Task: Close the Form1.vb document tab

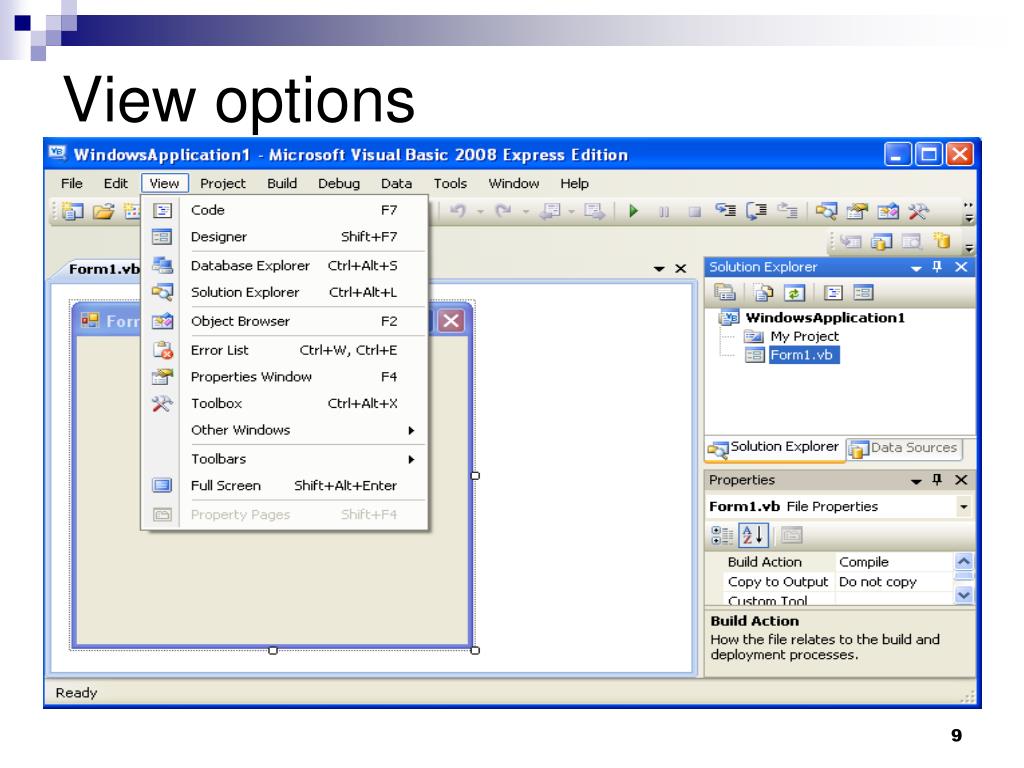Action: (x=681, y=268)
